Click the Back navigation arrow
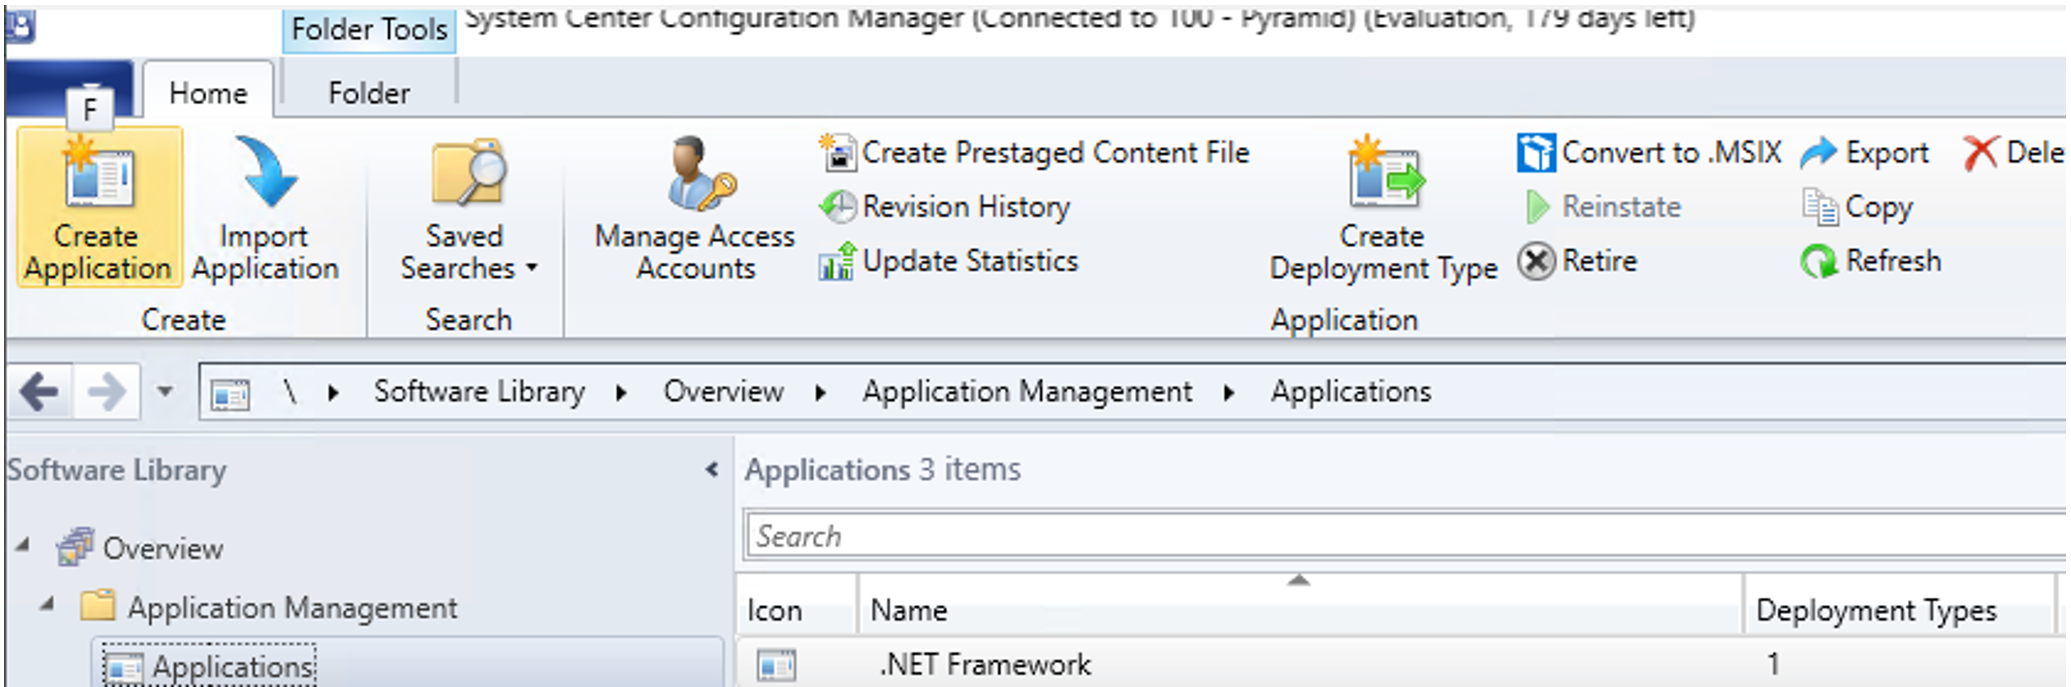The width and height of the screenshot is (2071, 687). pos(40,391)
